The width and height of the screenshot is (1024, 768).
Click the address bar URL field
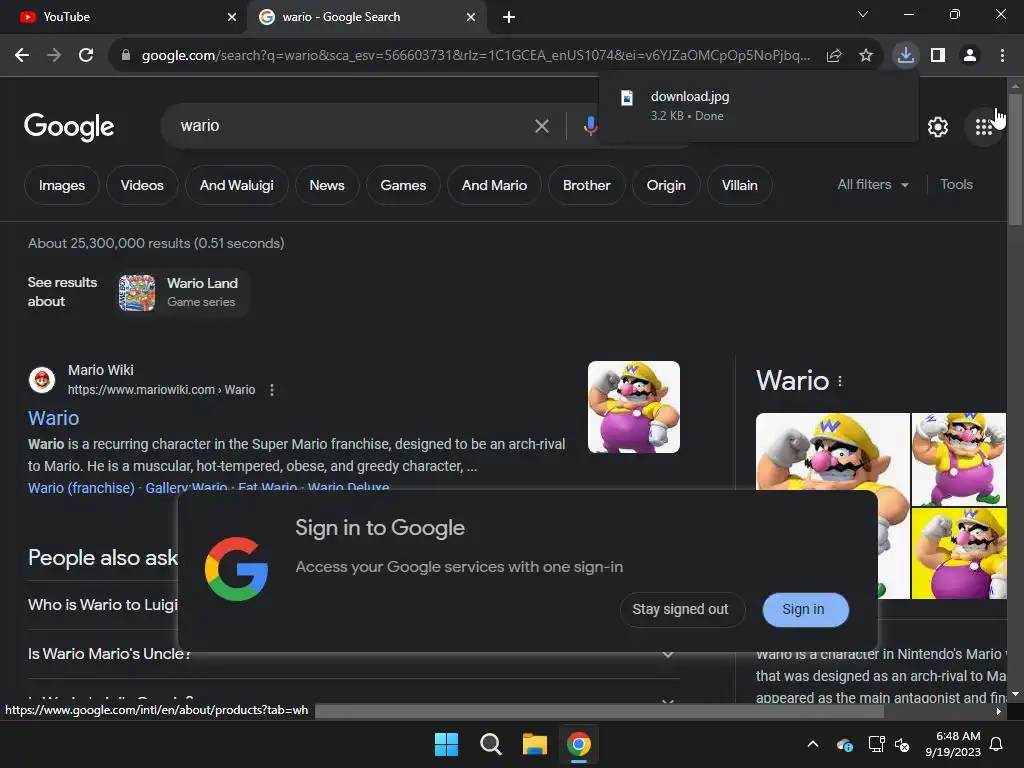(475, 56)
